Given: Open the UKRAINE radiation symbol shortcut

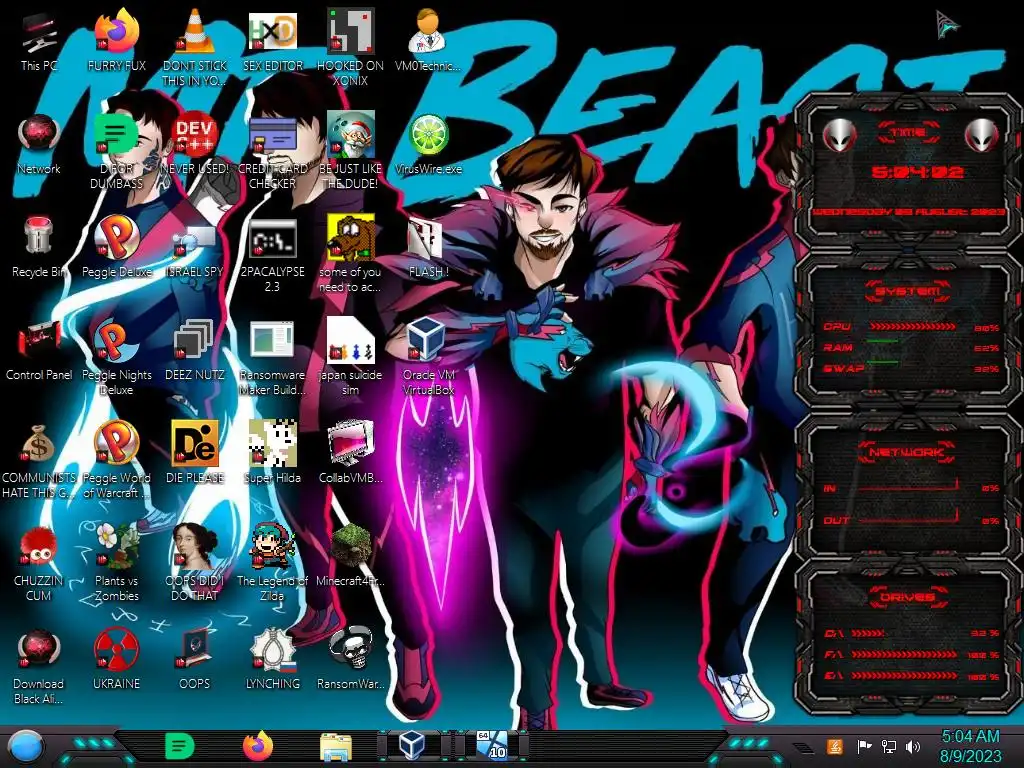Looking at the screenshot, I should [117, 660].
